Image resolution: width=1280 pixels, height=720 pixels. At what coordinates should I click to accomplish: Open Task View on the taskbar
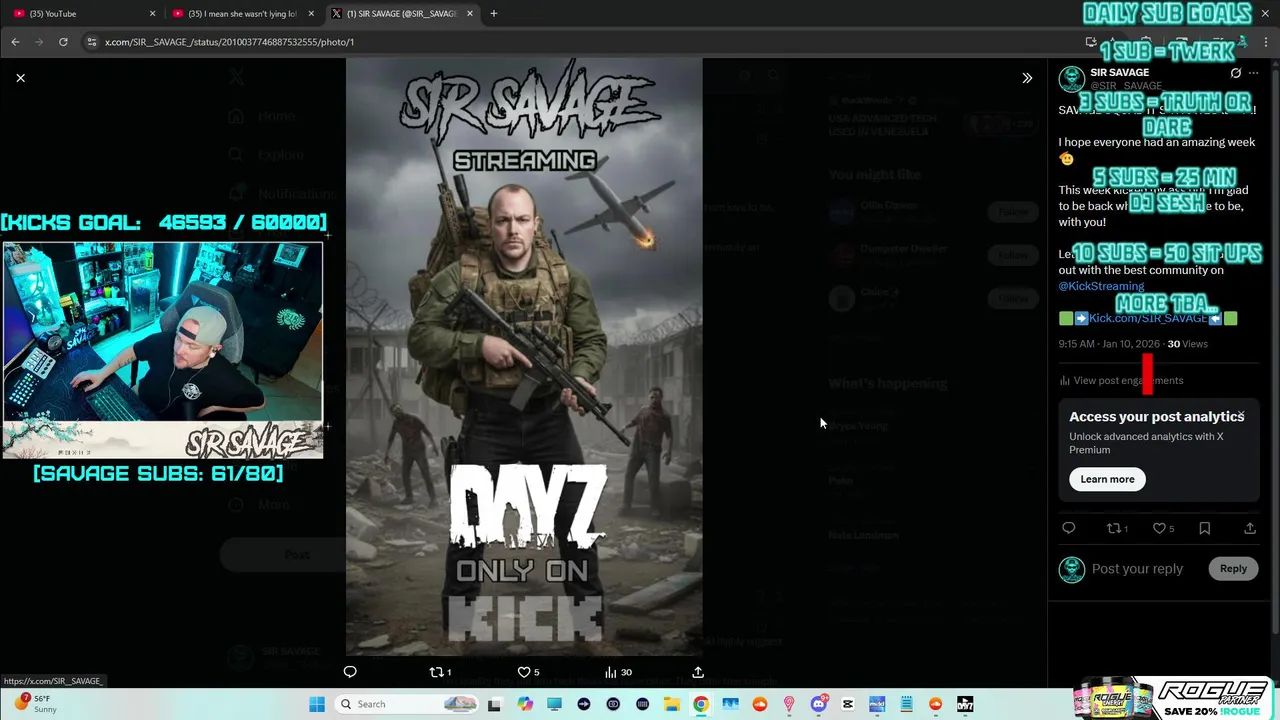pos(494,704)
